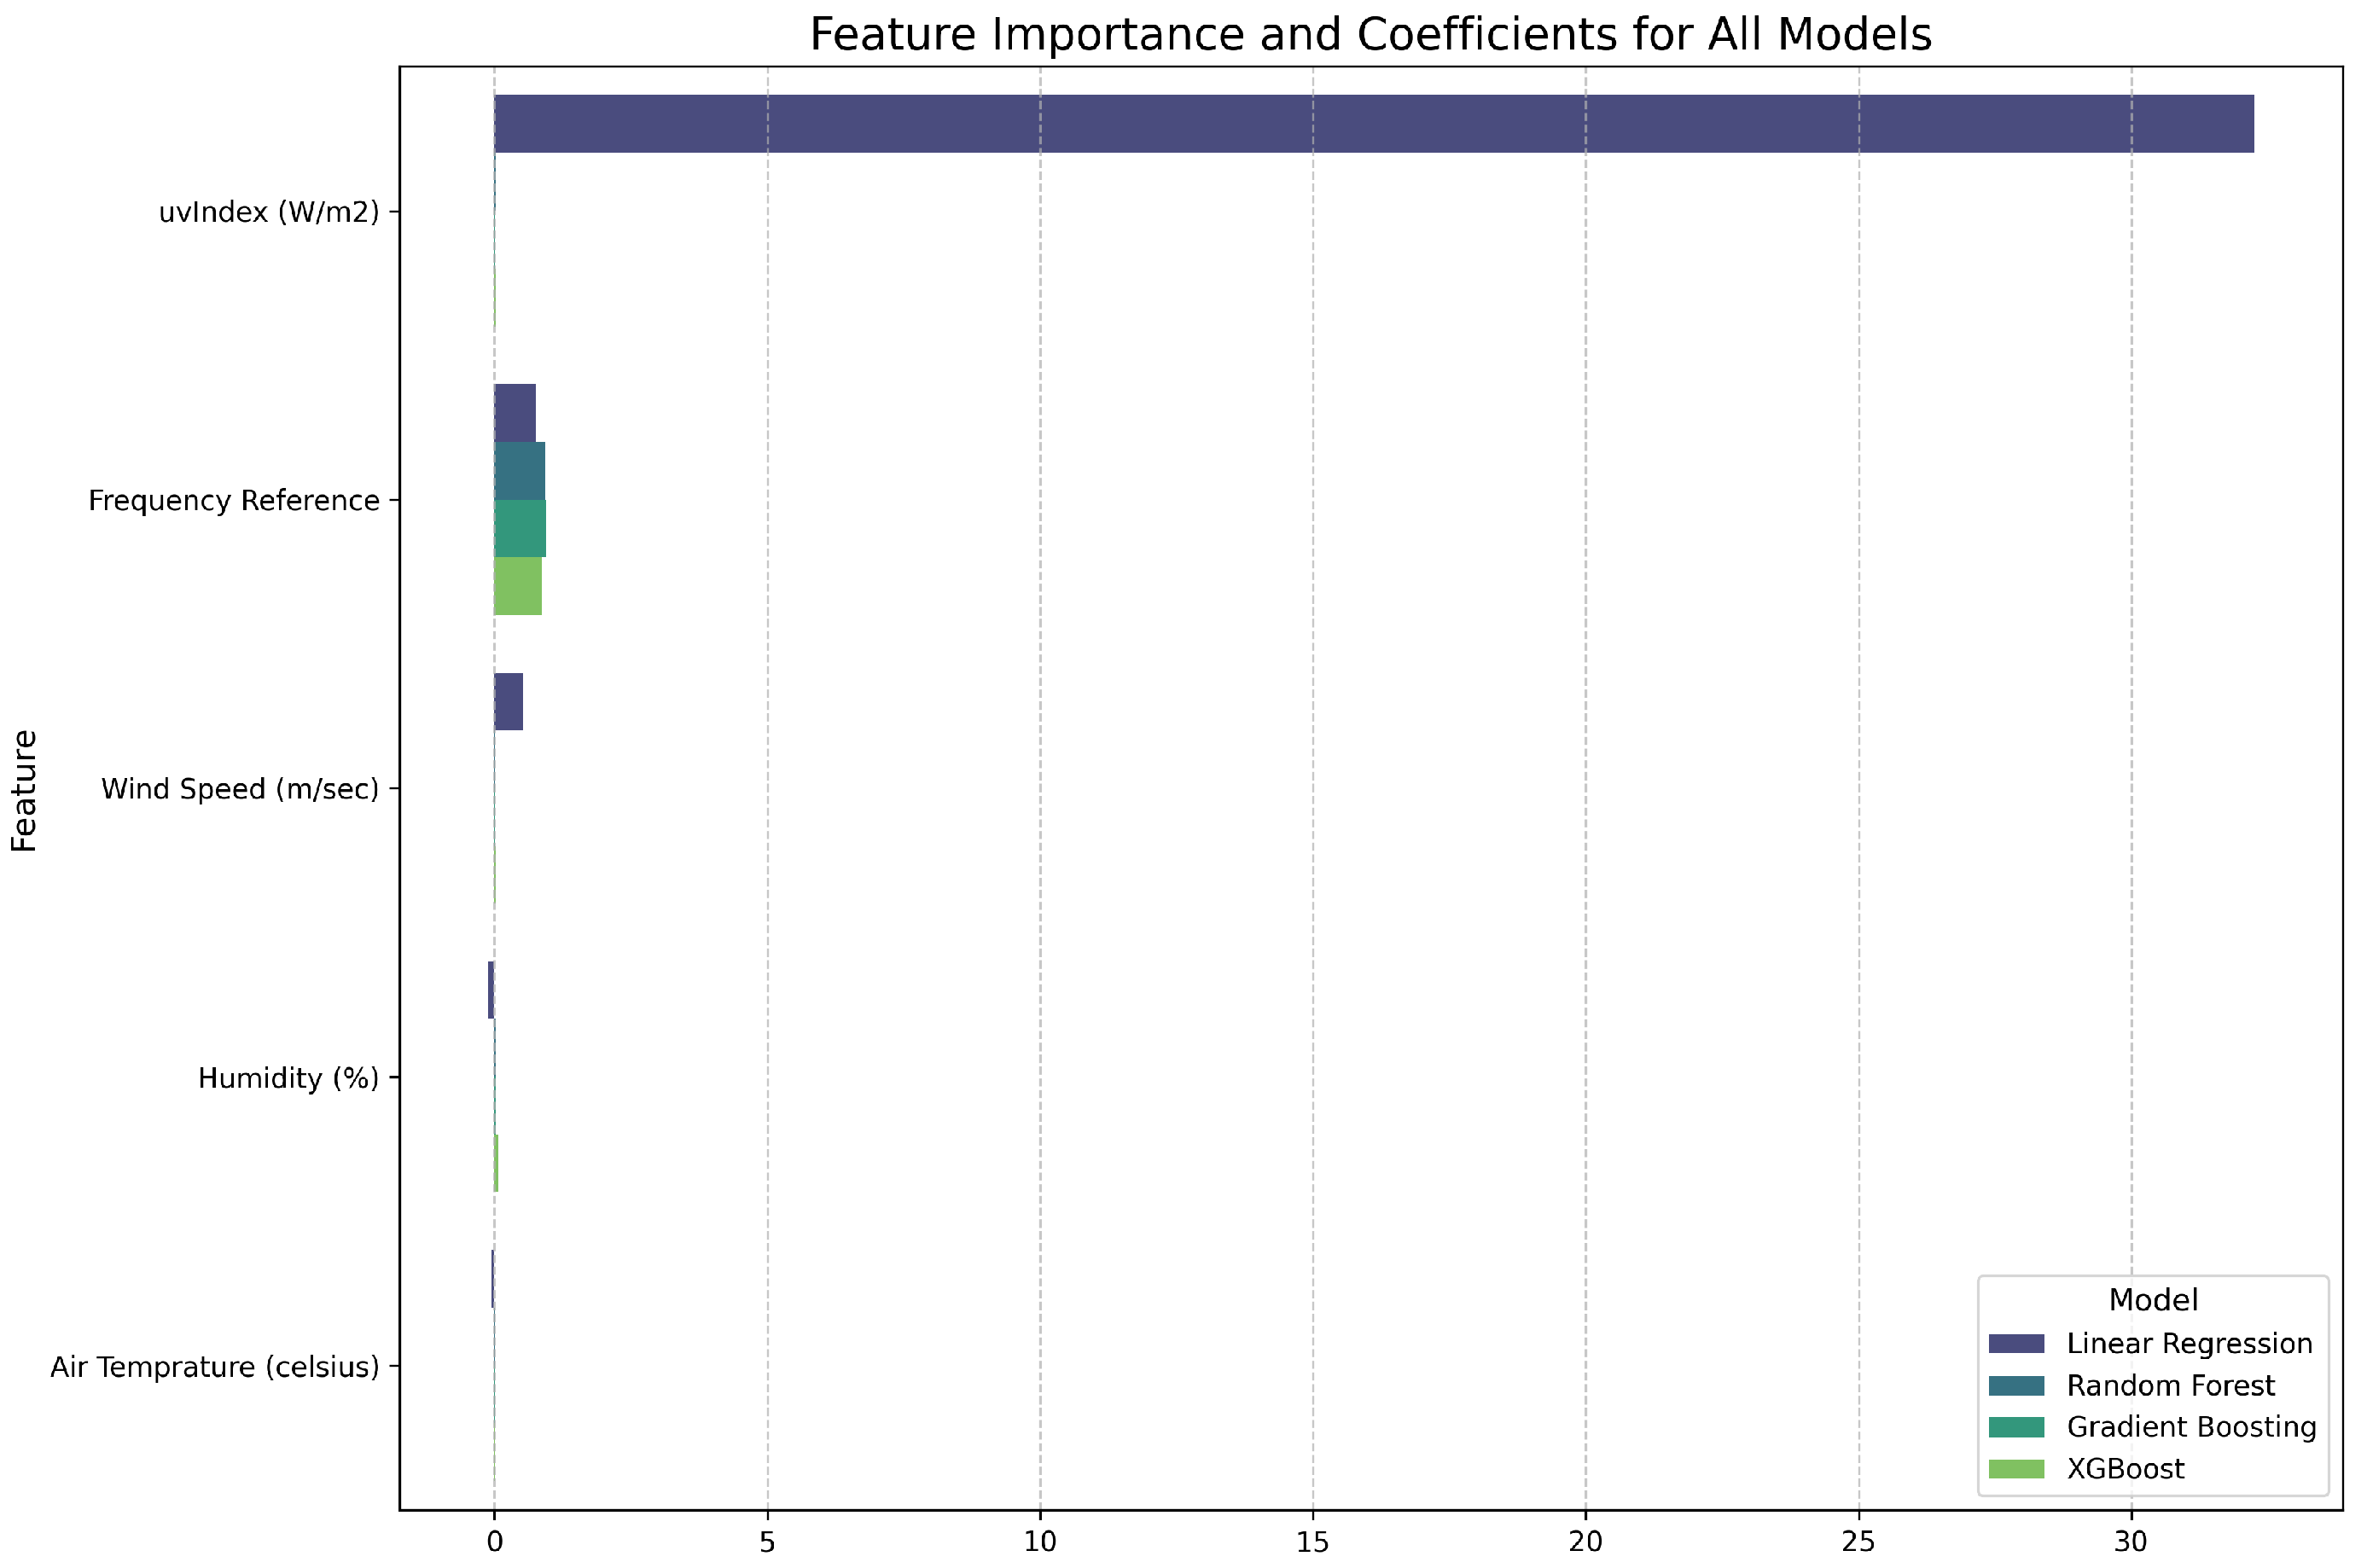Select the long uvIndex Linear Regression bar
Viewport: 2367px width, 1568px height.
[x=1373, y=124]
